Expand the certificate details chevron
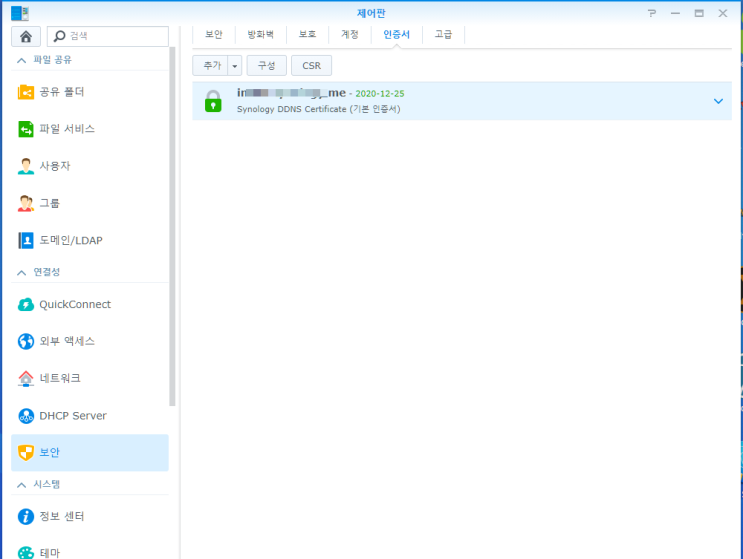743x559 pixels. [718, 101]
